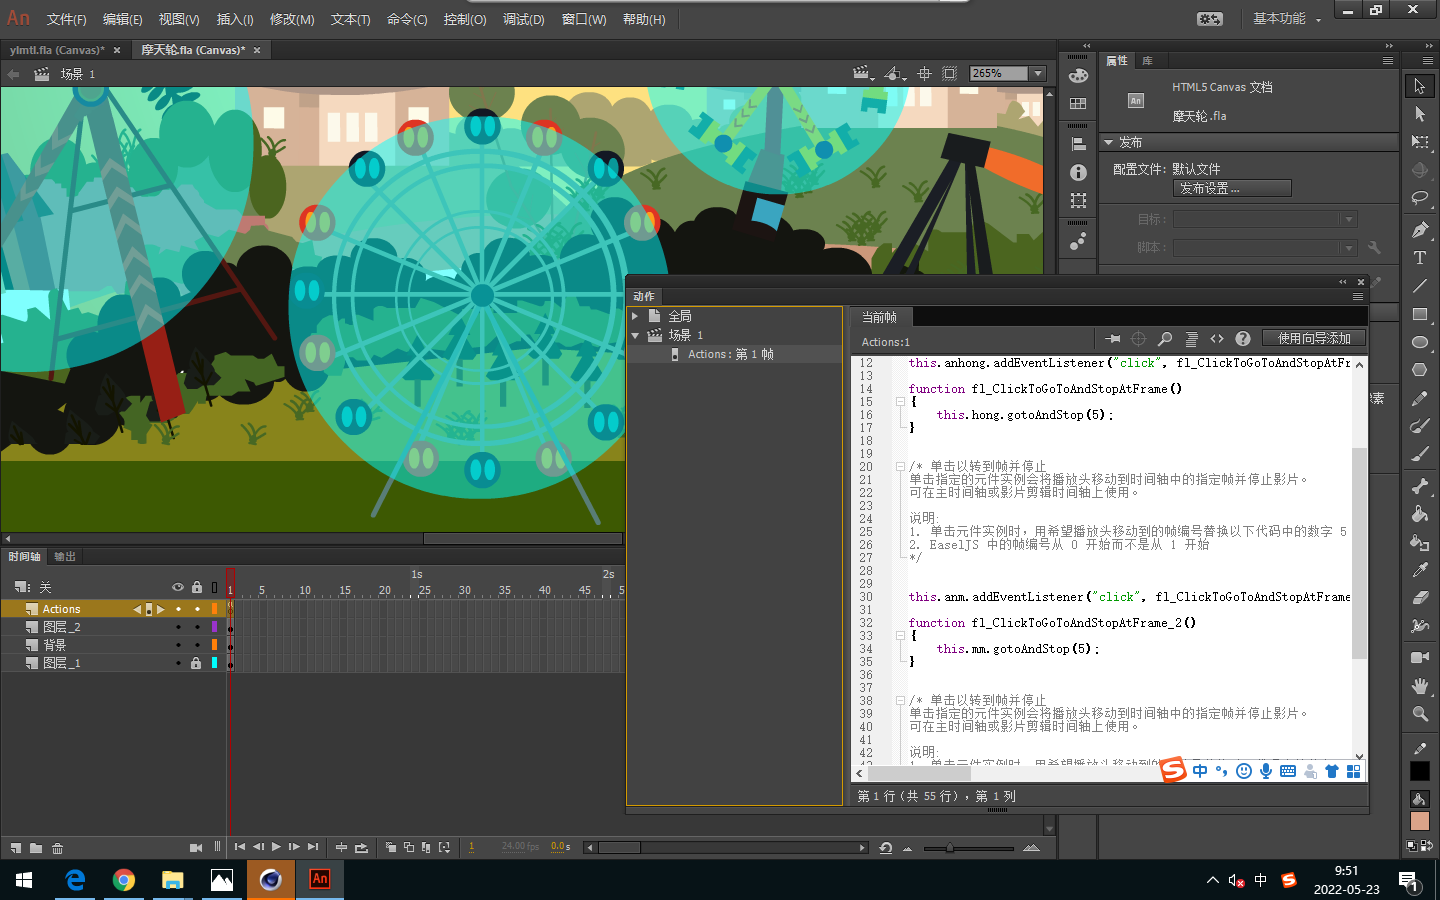The width and height of the screenshot is (1440, 900).
Task: Click the 使用向导添加 button
Action: coord(1313,339)
